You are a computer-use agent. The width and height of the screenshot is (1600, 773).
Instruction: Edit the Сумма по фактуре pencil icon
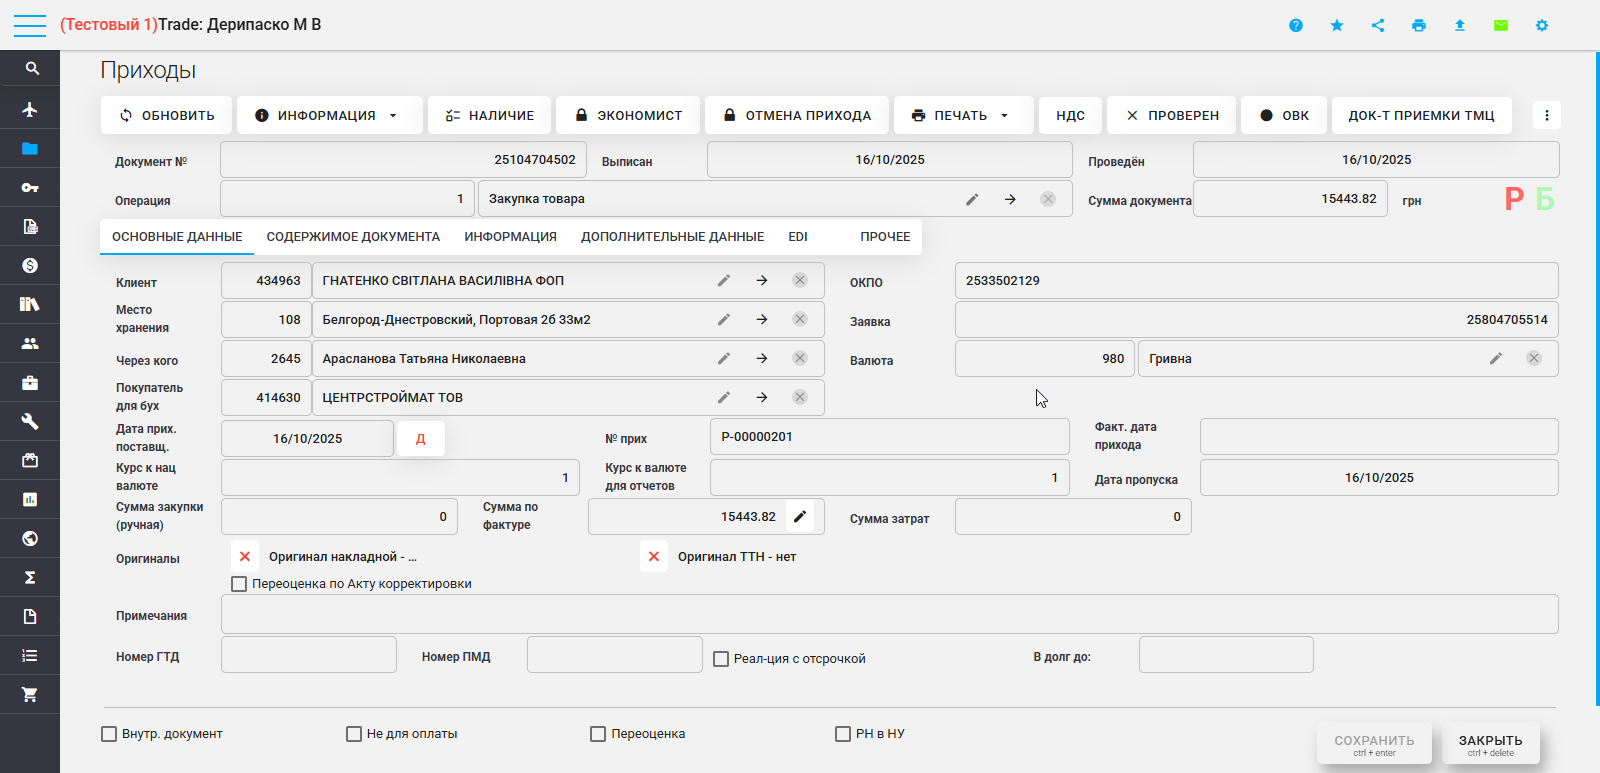click(800, 517)
